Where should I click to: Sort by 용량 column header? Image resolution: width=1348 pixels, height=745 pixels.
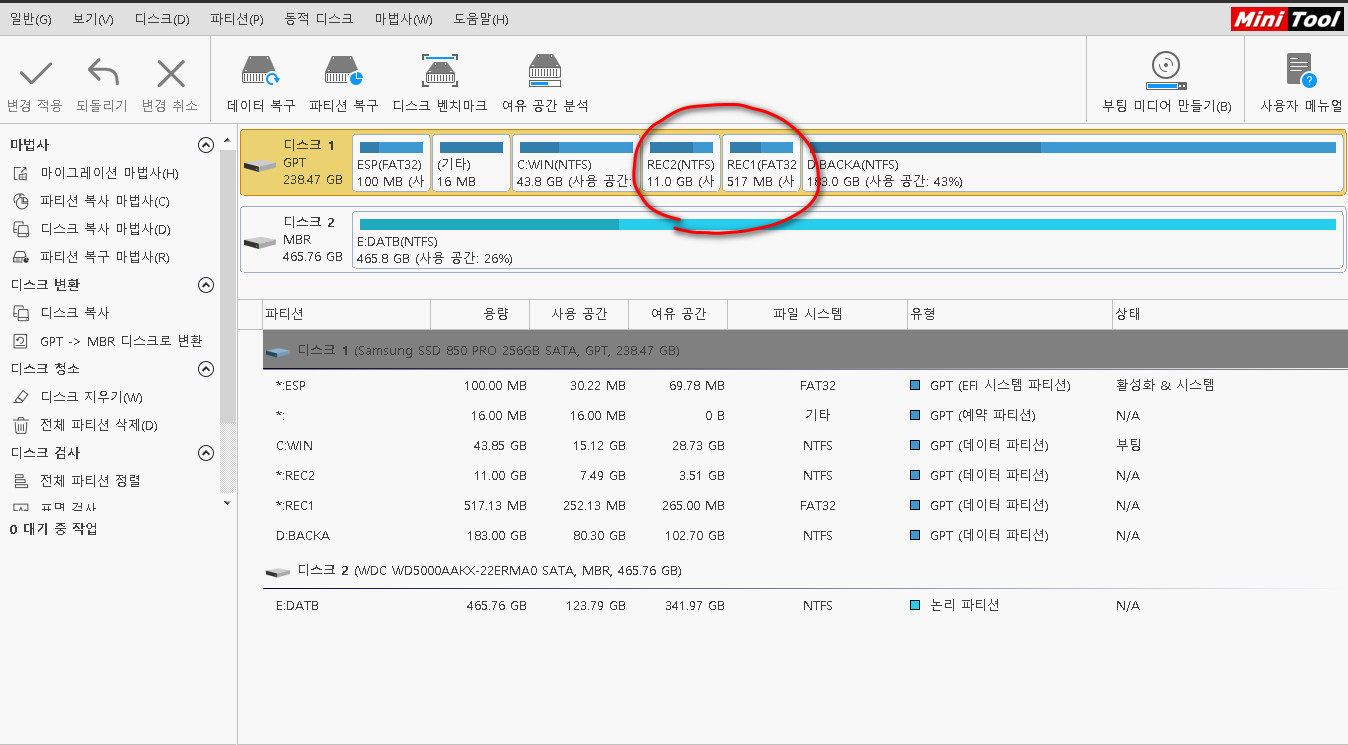(480, 314)
